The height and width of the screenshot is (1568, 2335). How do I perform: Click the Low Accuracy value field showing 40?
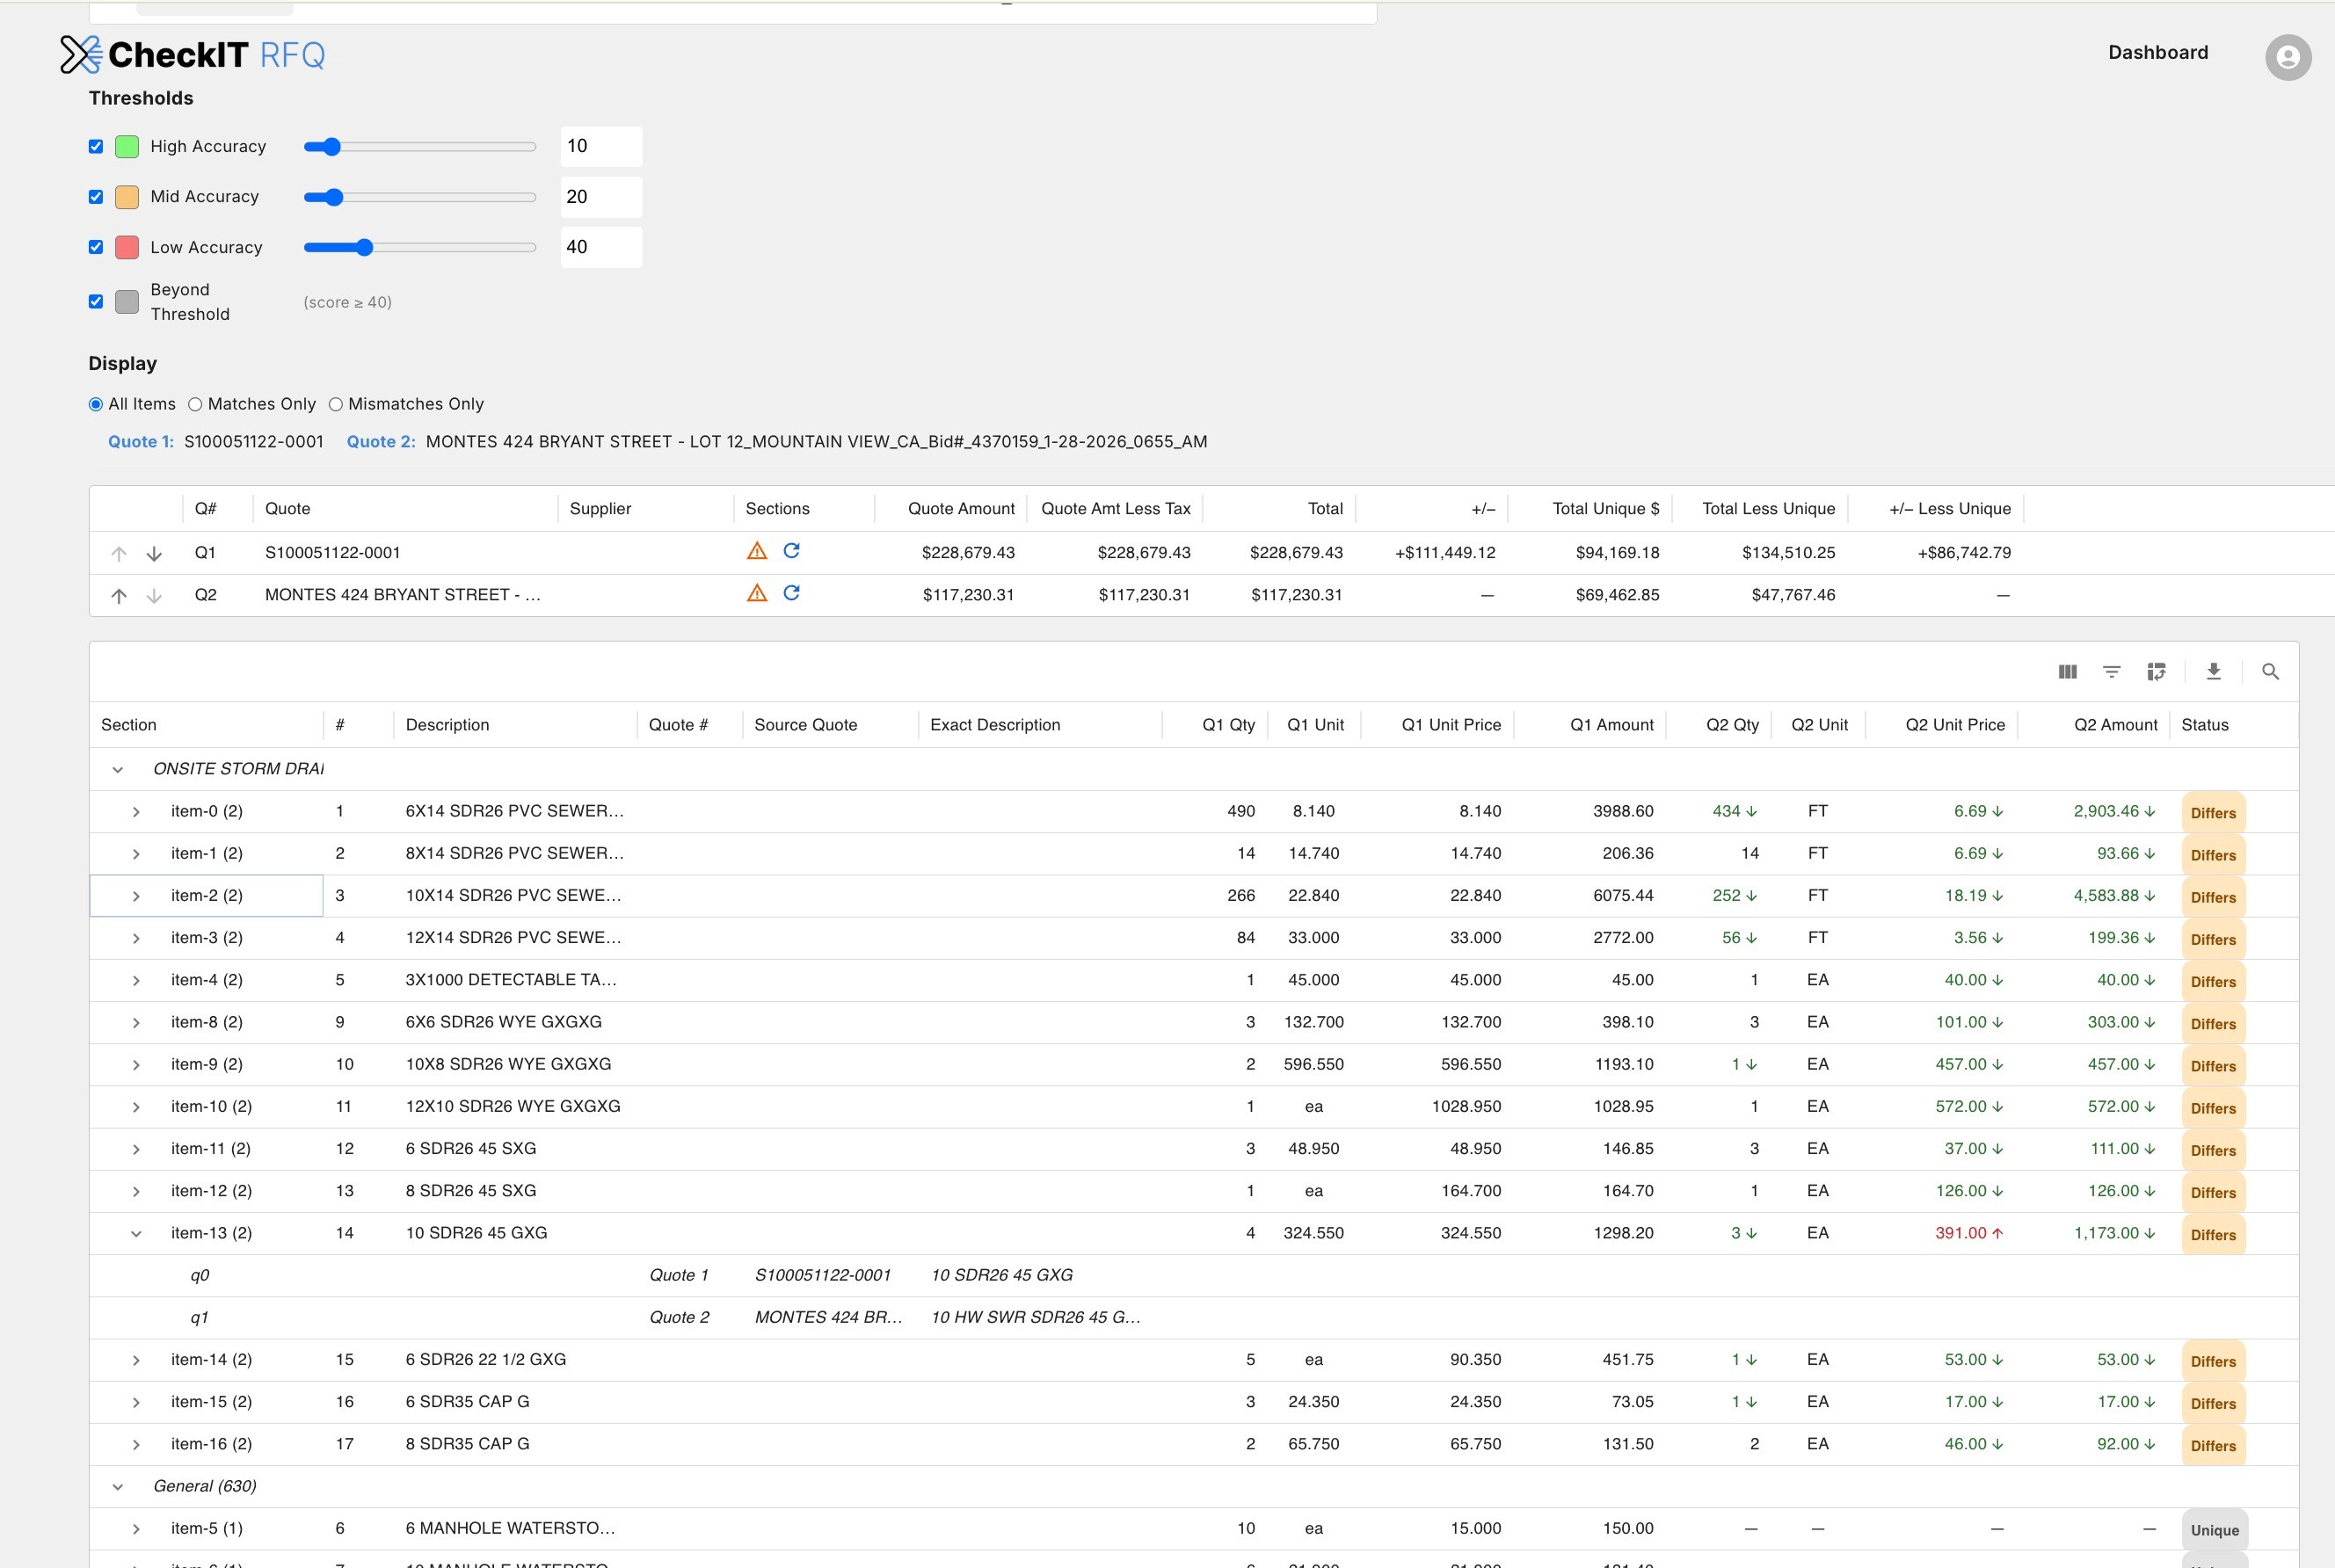tap(601, 247)
